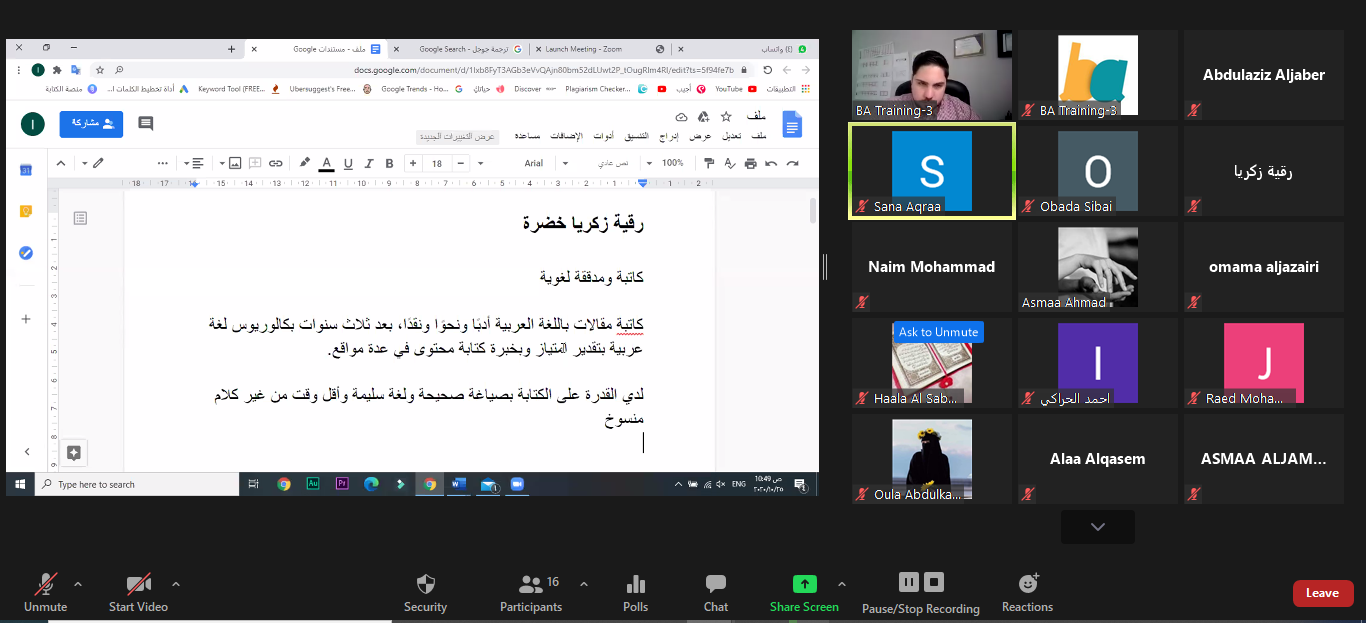Expand audio options arrow beside Unmute
The width and height of the screenshot is (1366, 623).
coord(78,584)
